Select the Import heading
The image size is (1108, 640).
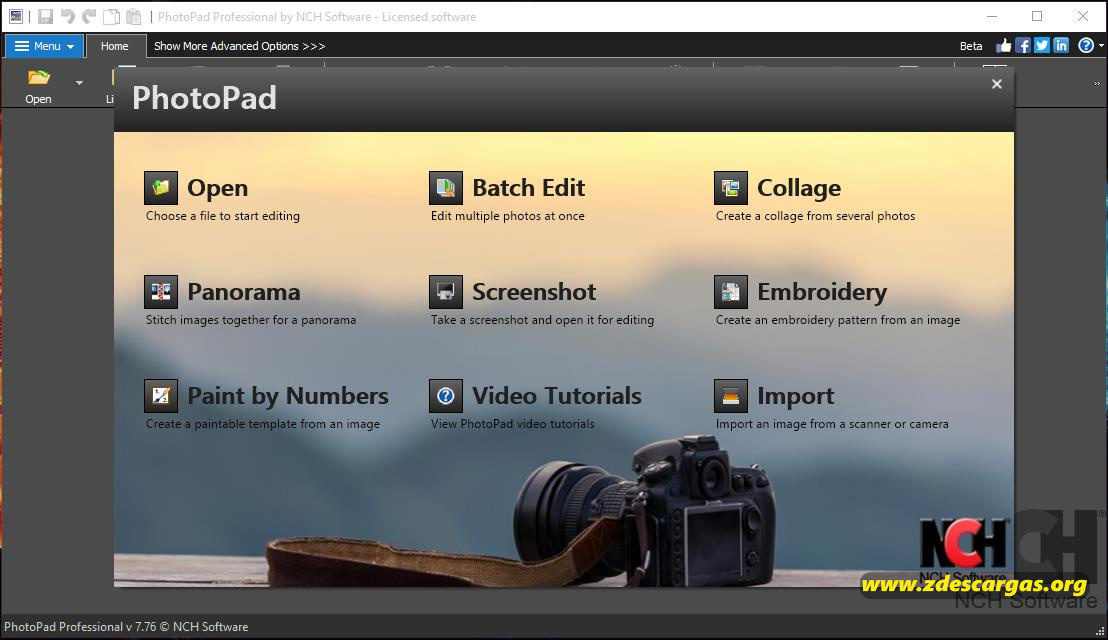(796, 397)
